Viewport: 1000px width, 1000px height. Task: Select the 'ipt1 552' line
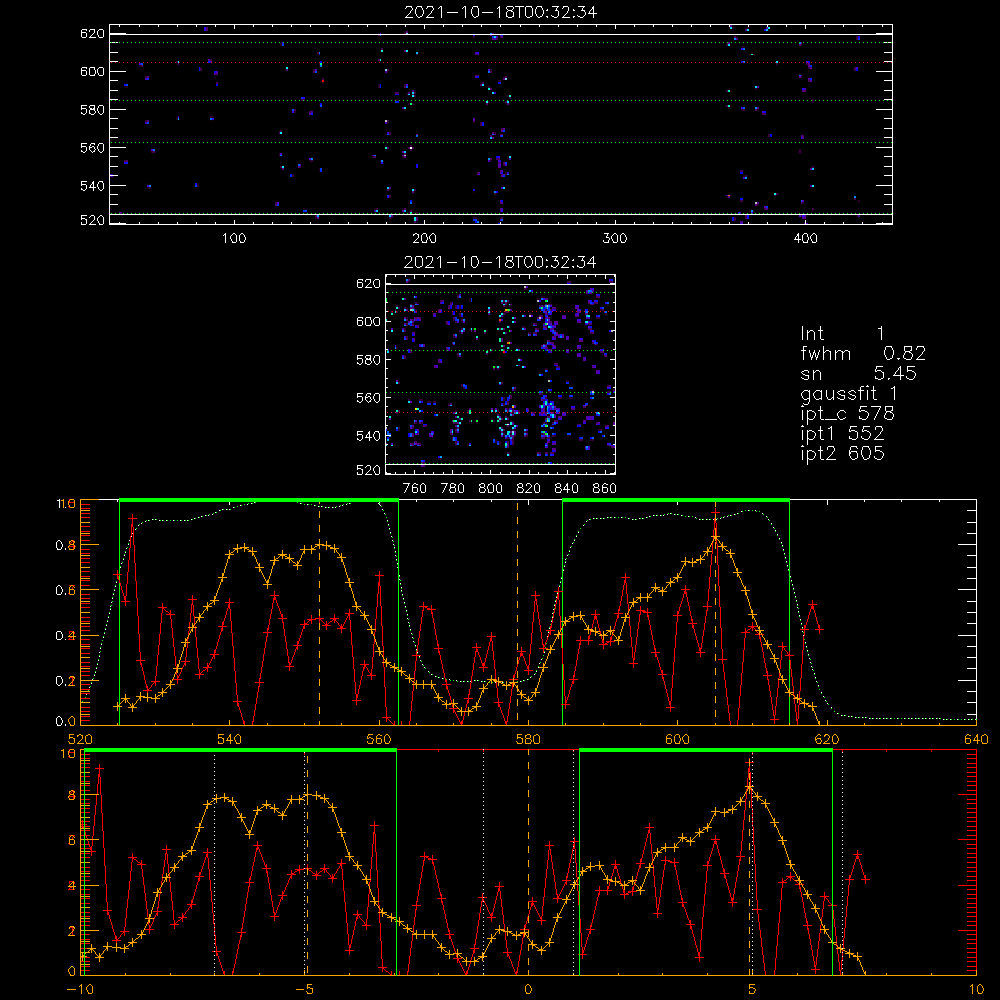pos(842,434)
